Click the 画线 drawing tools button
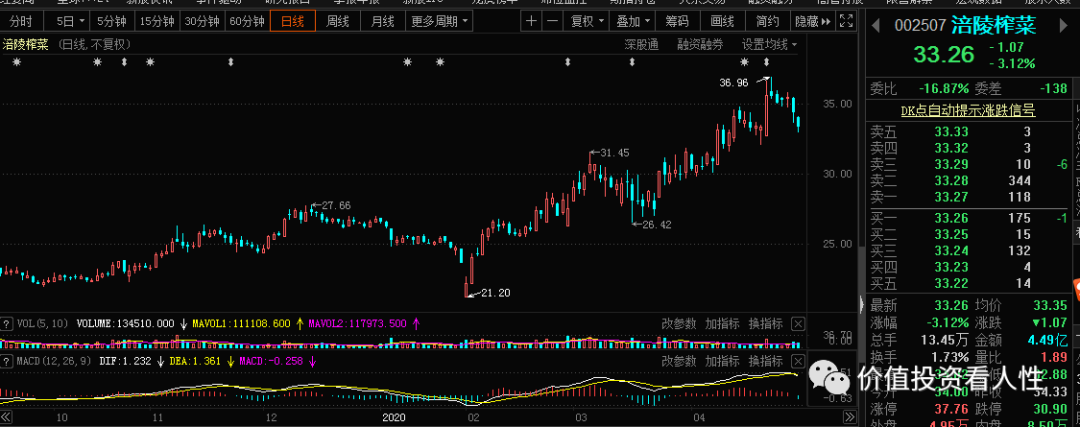1080x427 pixels. click(x=723, y=21)
